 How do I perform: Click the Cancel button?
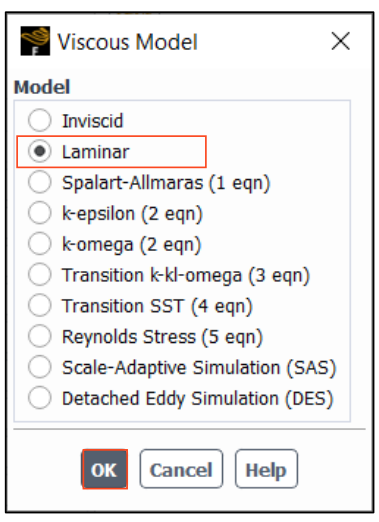point(181,469)
